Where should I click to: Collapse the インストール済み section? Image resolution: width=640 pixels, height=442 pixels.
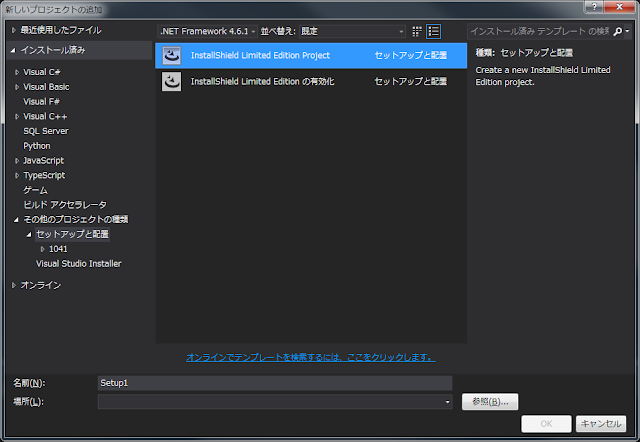point(13,50)
